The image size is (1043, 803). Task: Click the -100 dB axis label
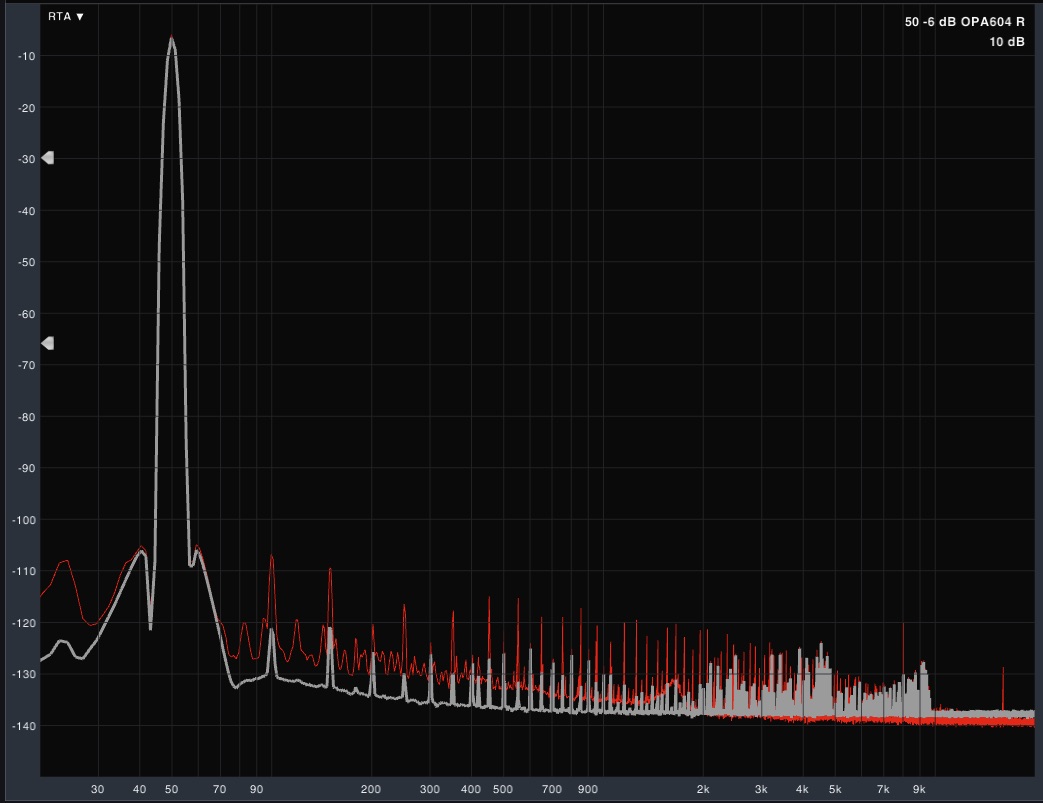24,520
